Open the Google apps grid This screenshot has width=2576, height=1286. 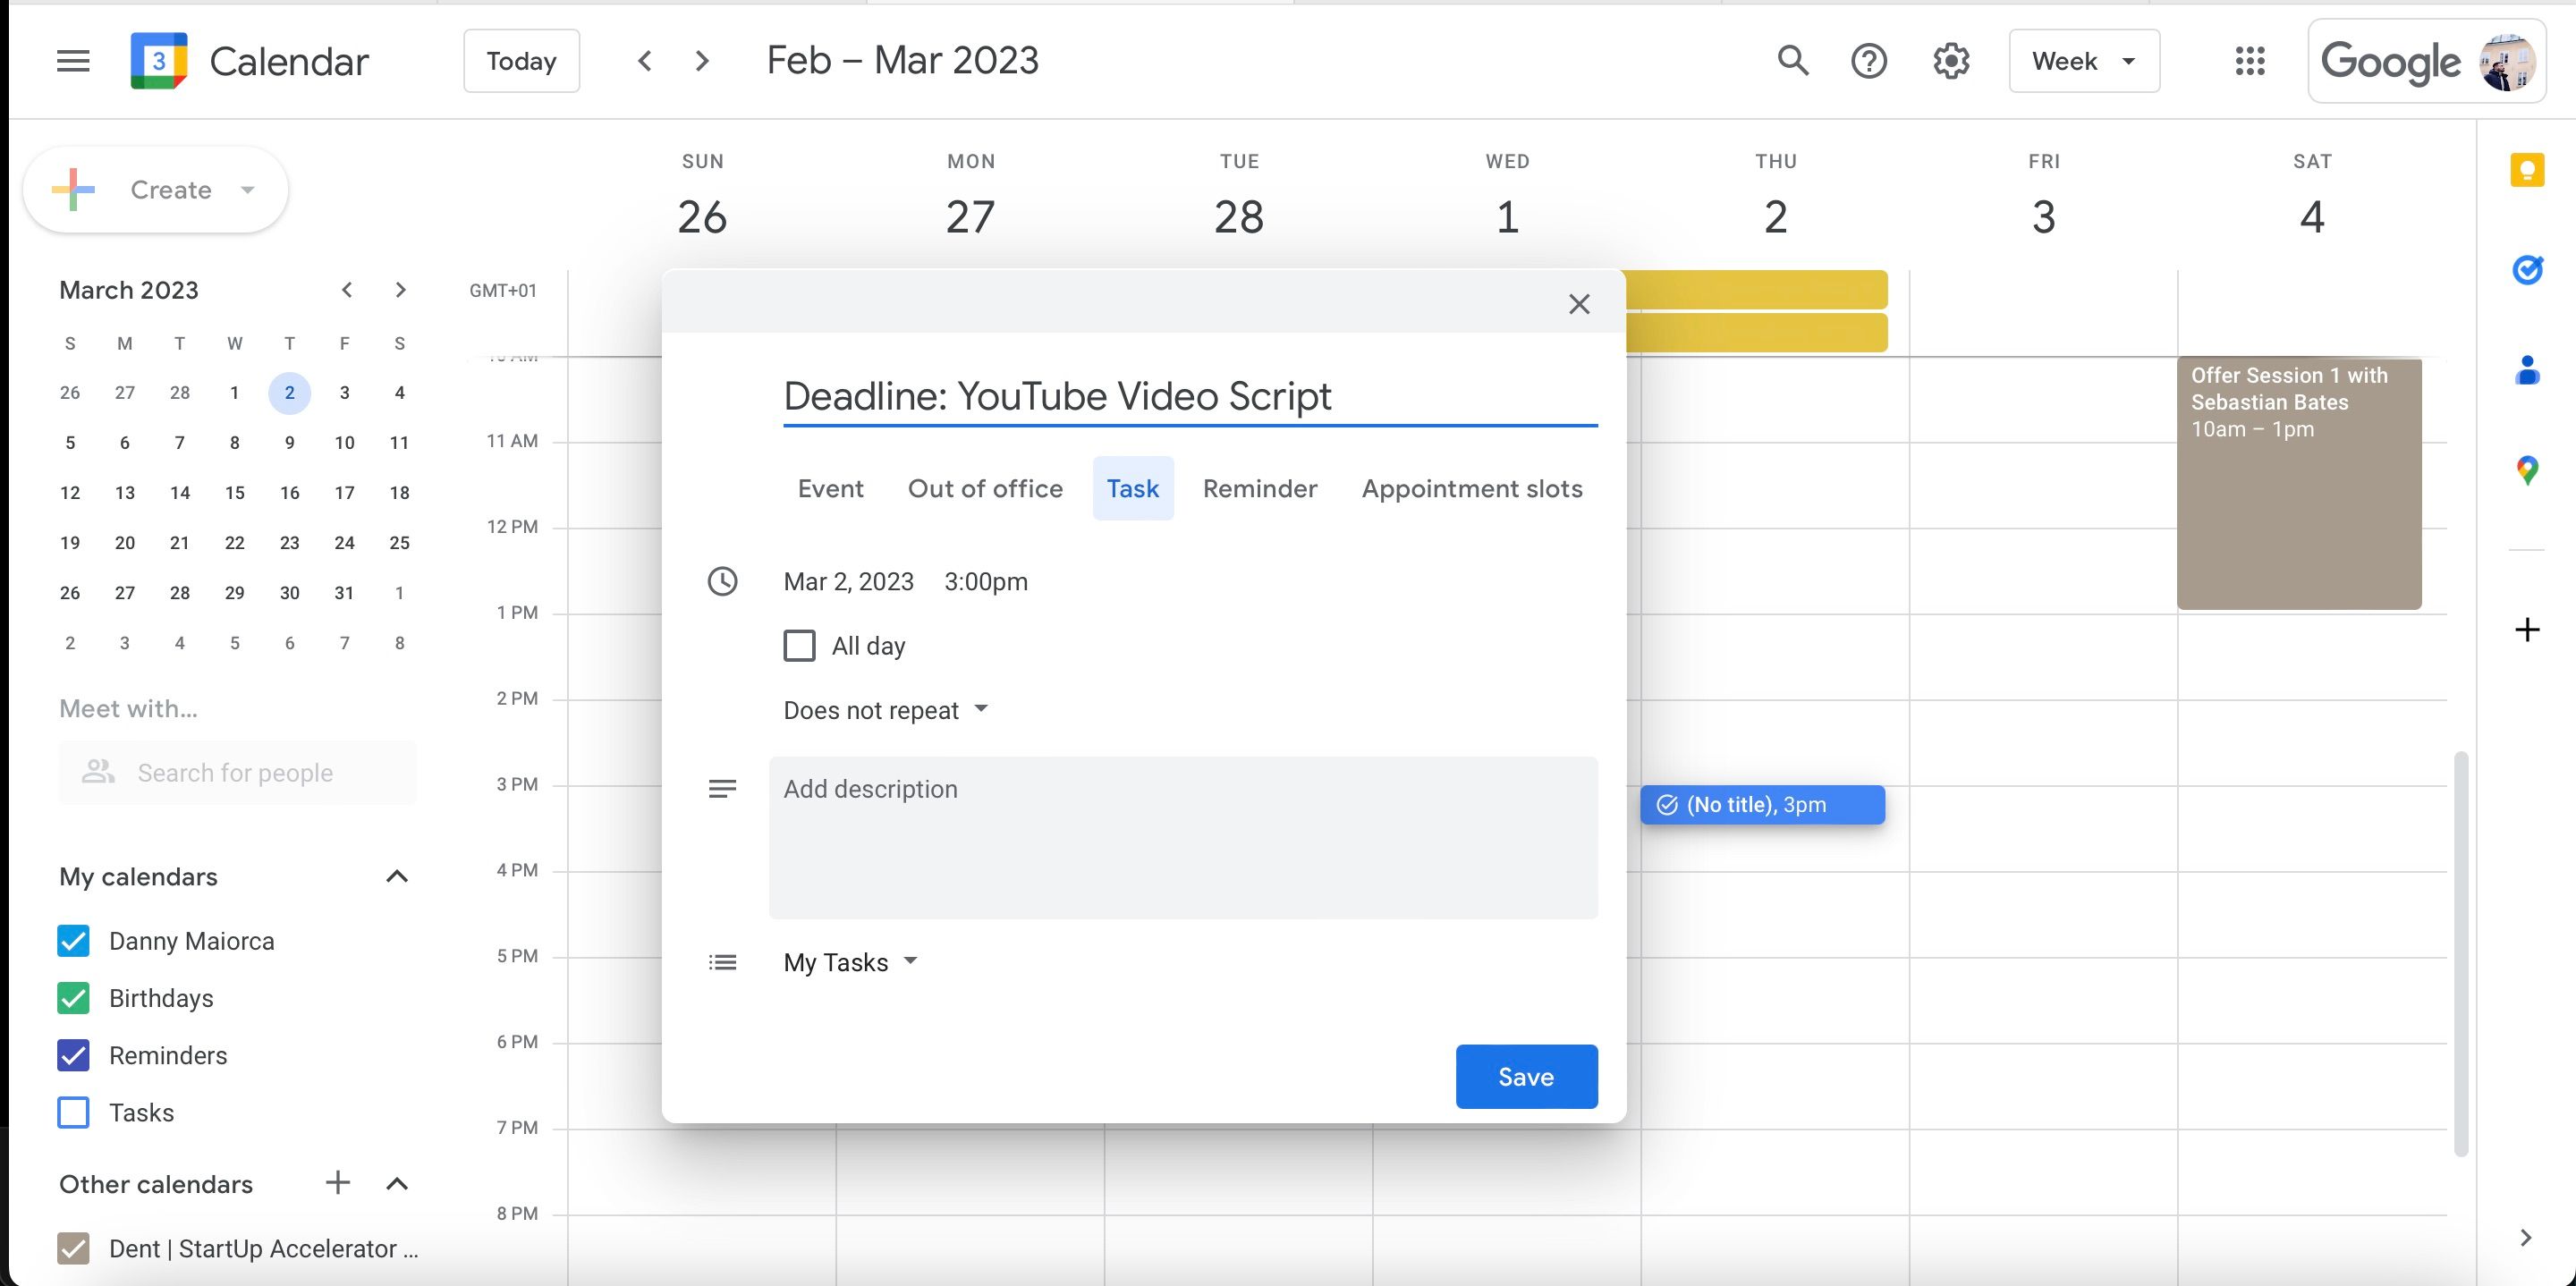2249,61
